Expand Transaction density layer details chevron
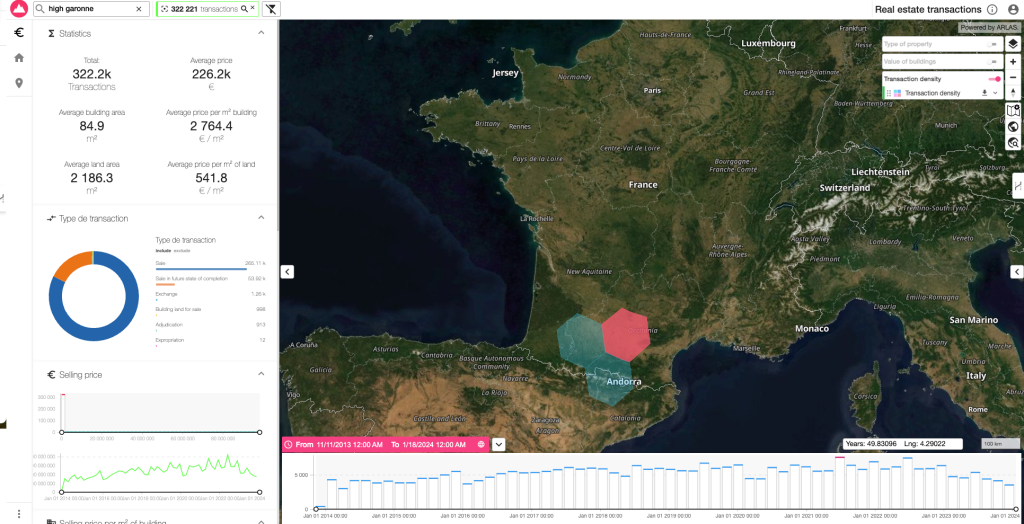Viewport: 1024px width, 524px height. [995, 93]
